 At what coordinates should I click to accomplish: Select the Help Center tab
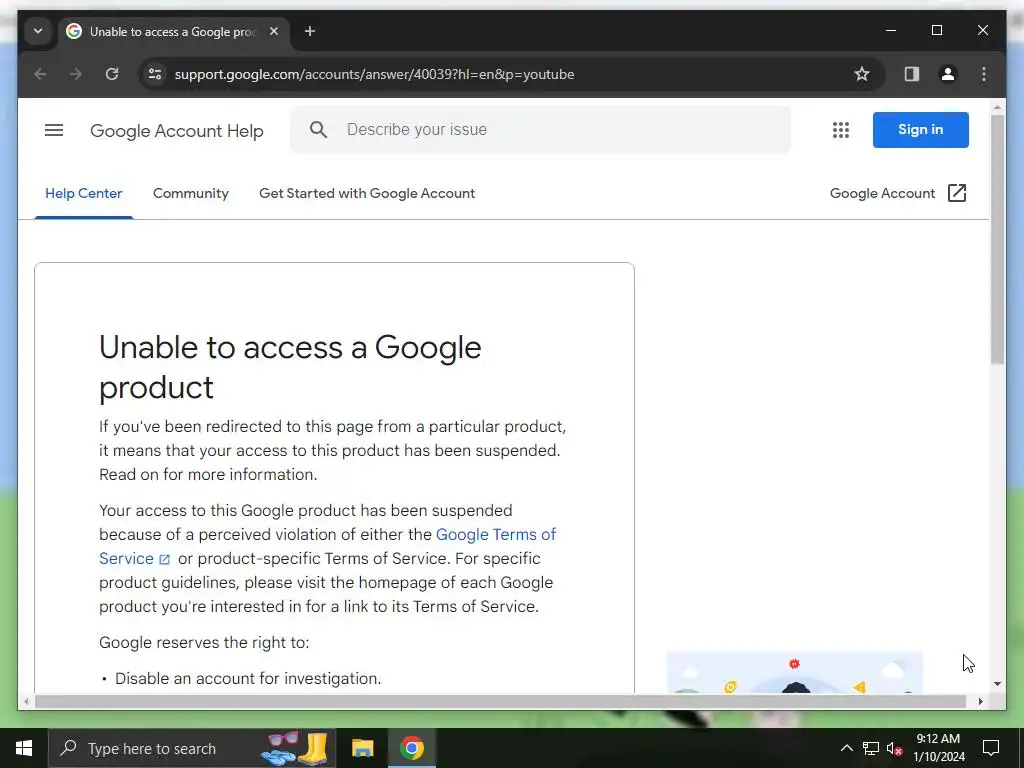coord(84,193)
